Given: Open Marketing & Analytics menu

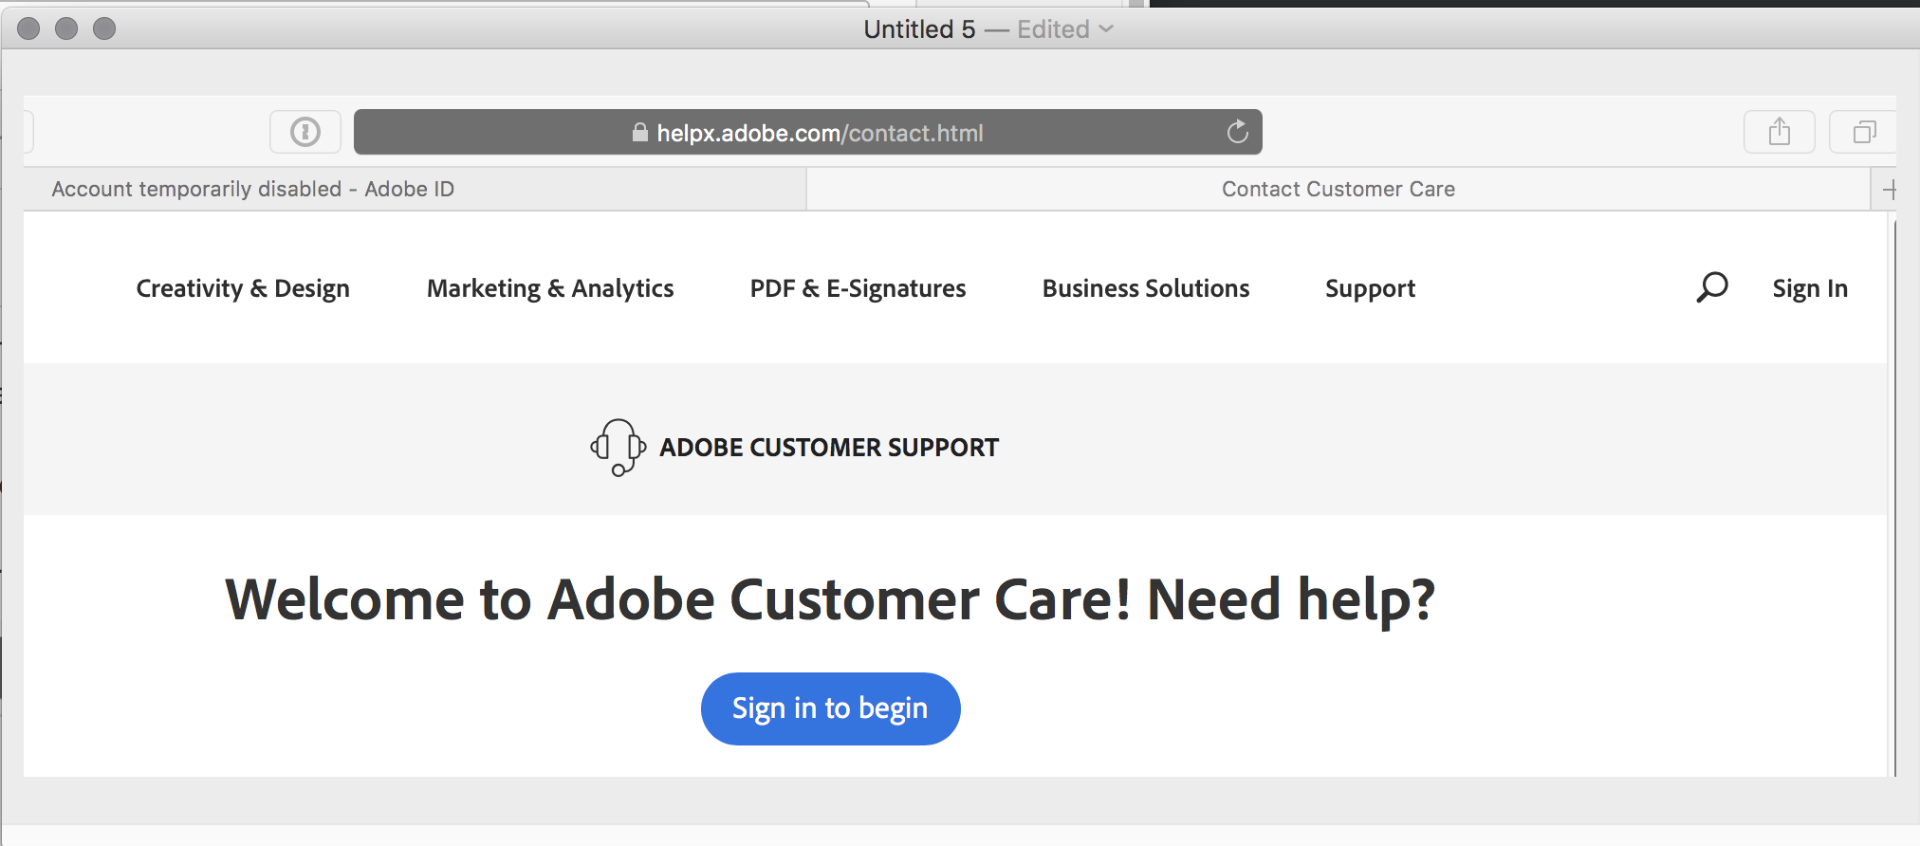Looking at the screenshot, I should click(550, 288).
